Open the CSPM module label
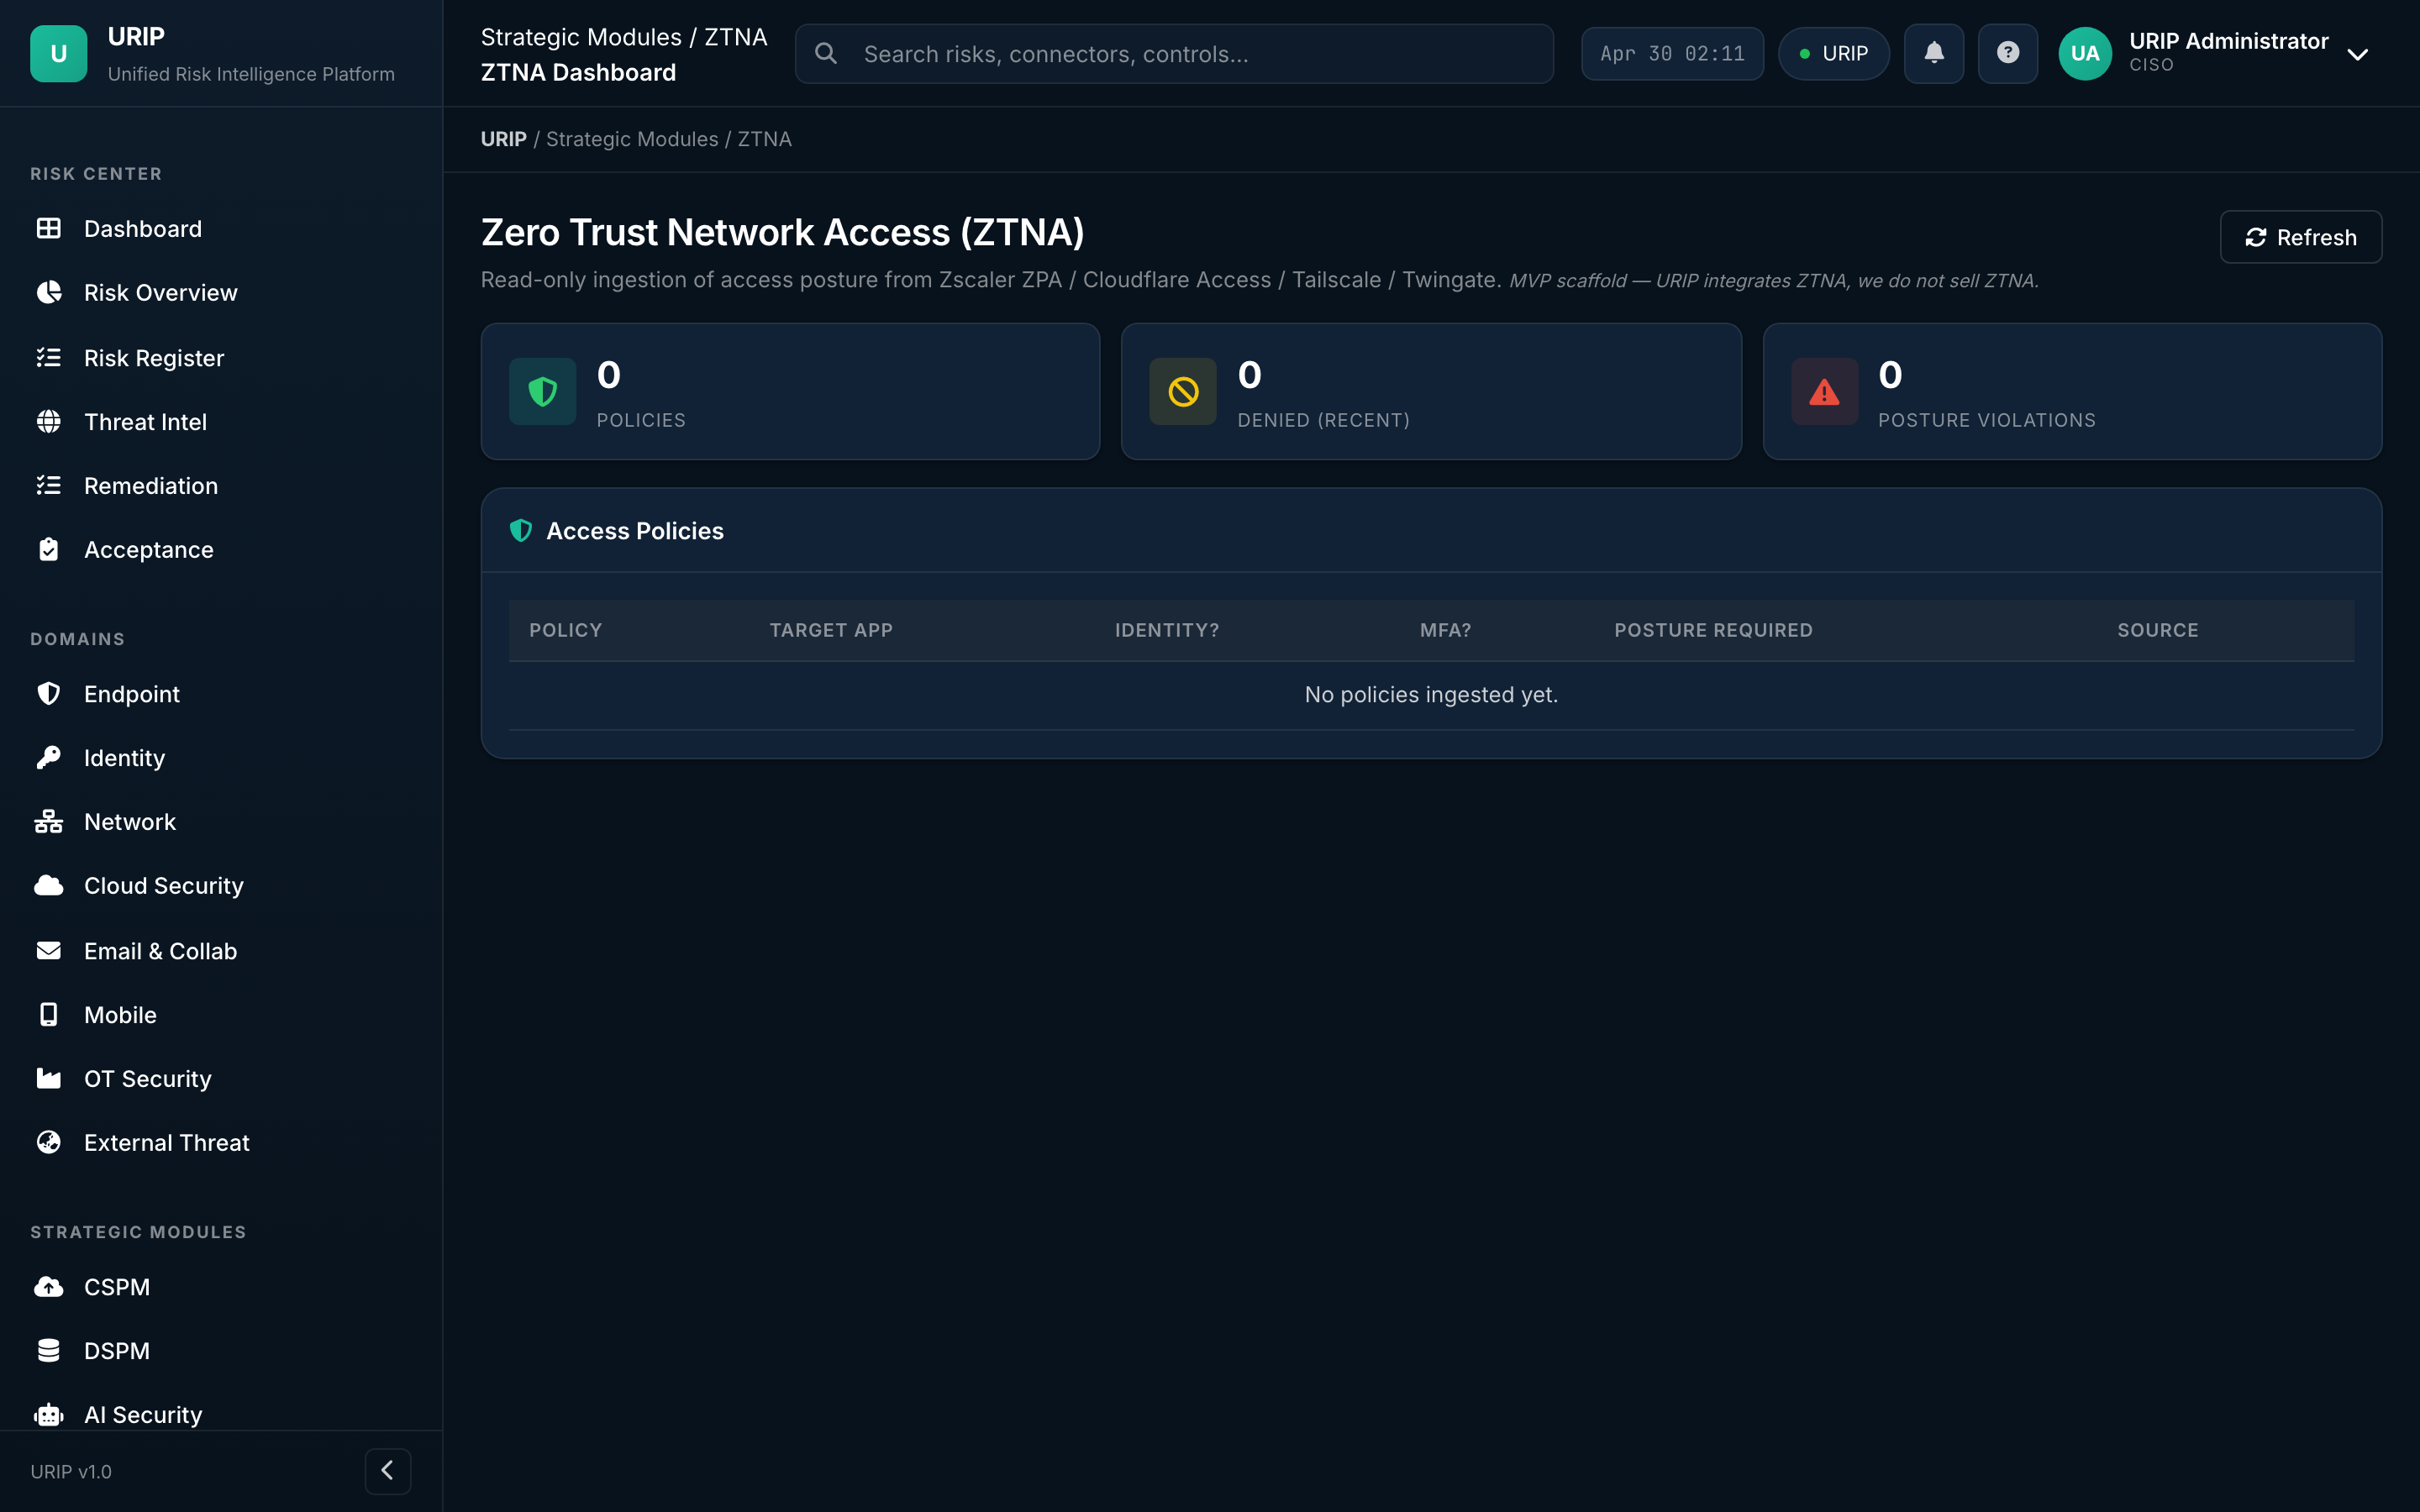 [x=117, y=1287]
